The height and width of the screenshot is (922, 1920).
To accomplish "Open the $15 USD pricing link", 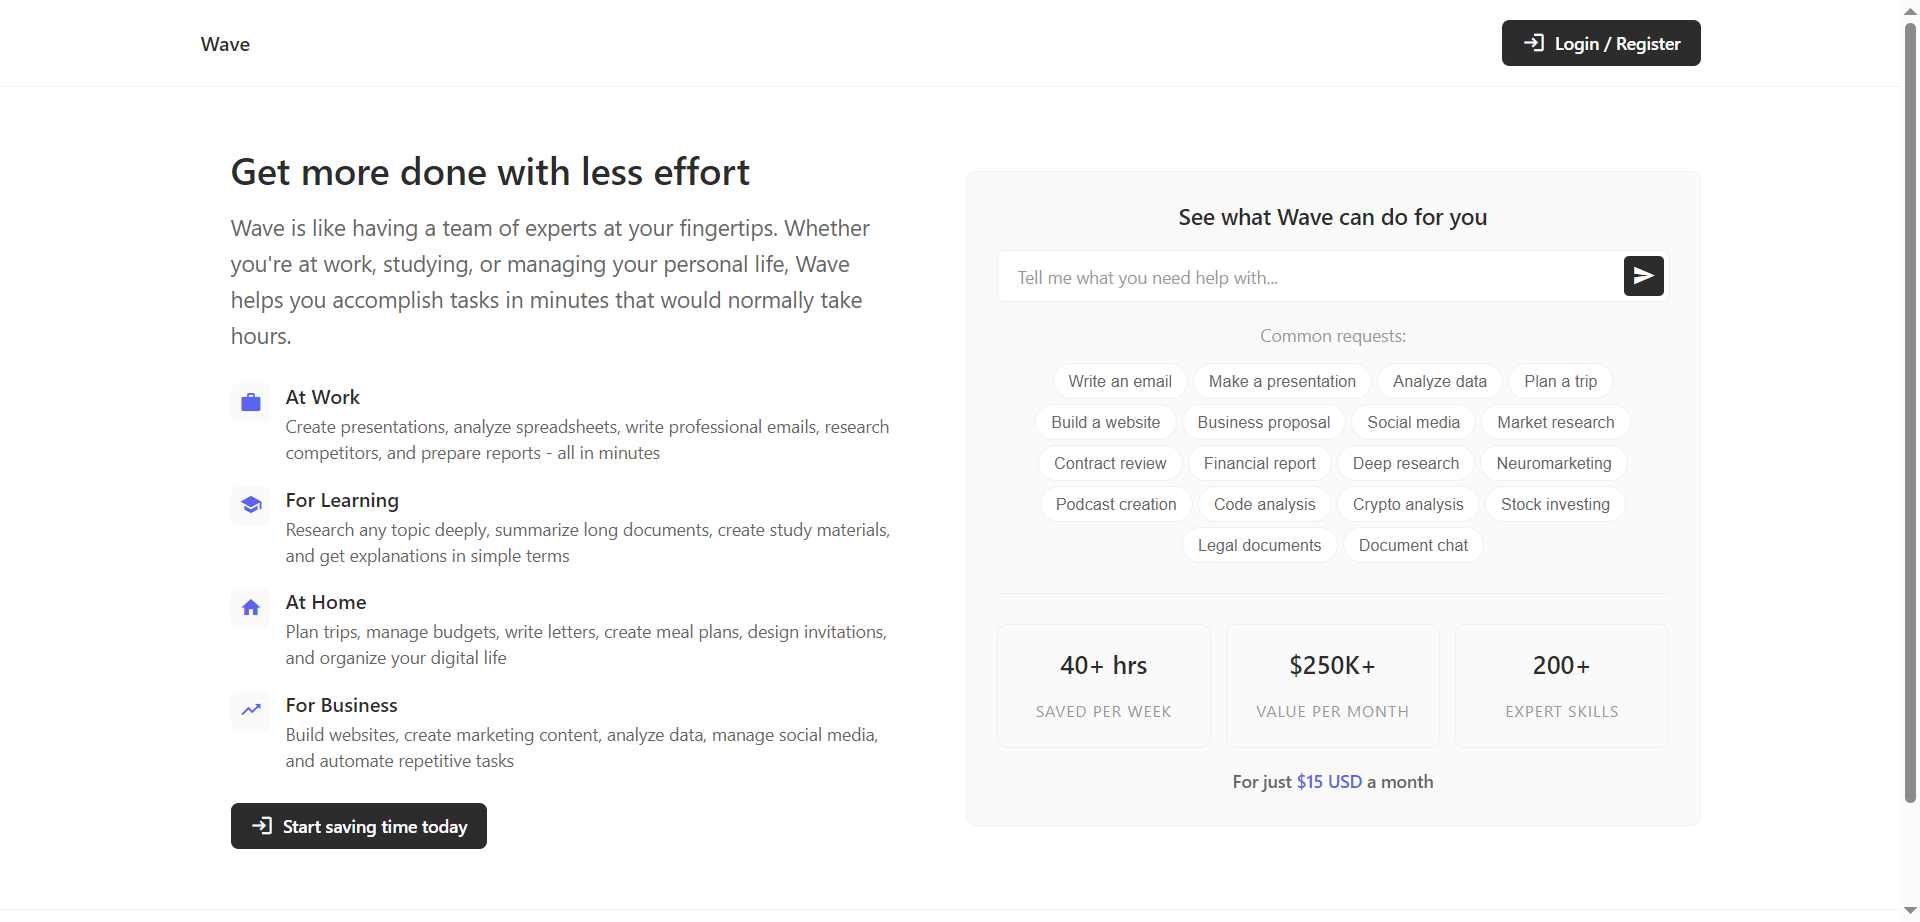I will [1329, 781].
